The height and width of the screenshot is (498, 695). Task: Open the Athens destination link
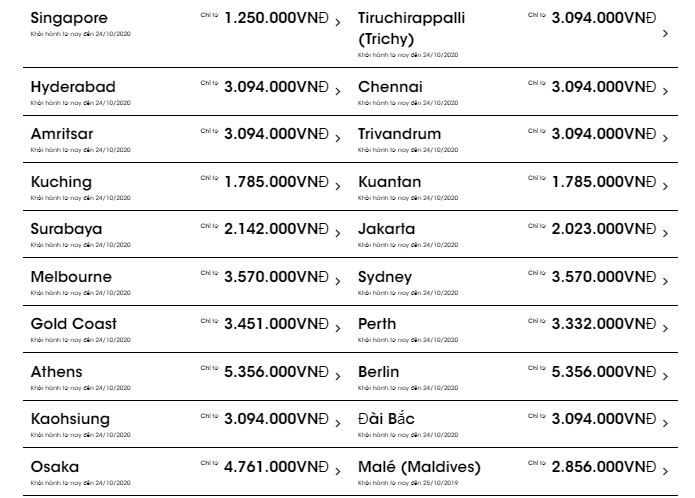click(56, 372)
